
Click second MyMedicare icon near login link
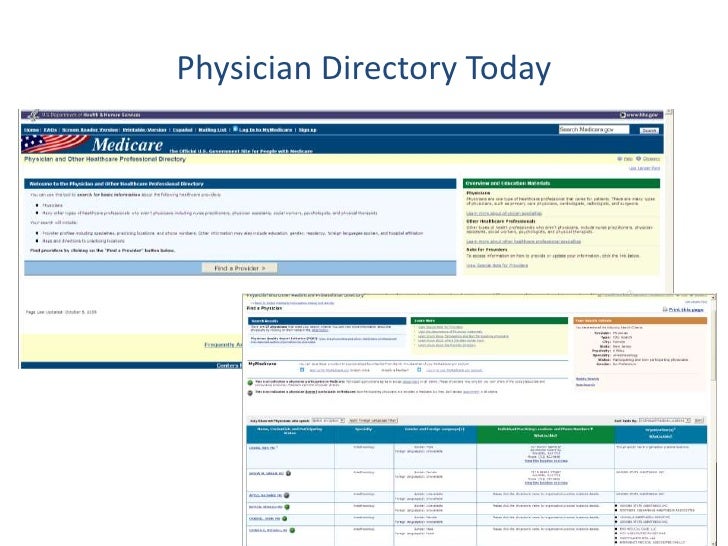click(419, 370)
